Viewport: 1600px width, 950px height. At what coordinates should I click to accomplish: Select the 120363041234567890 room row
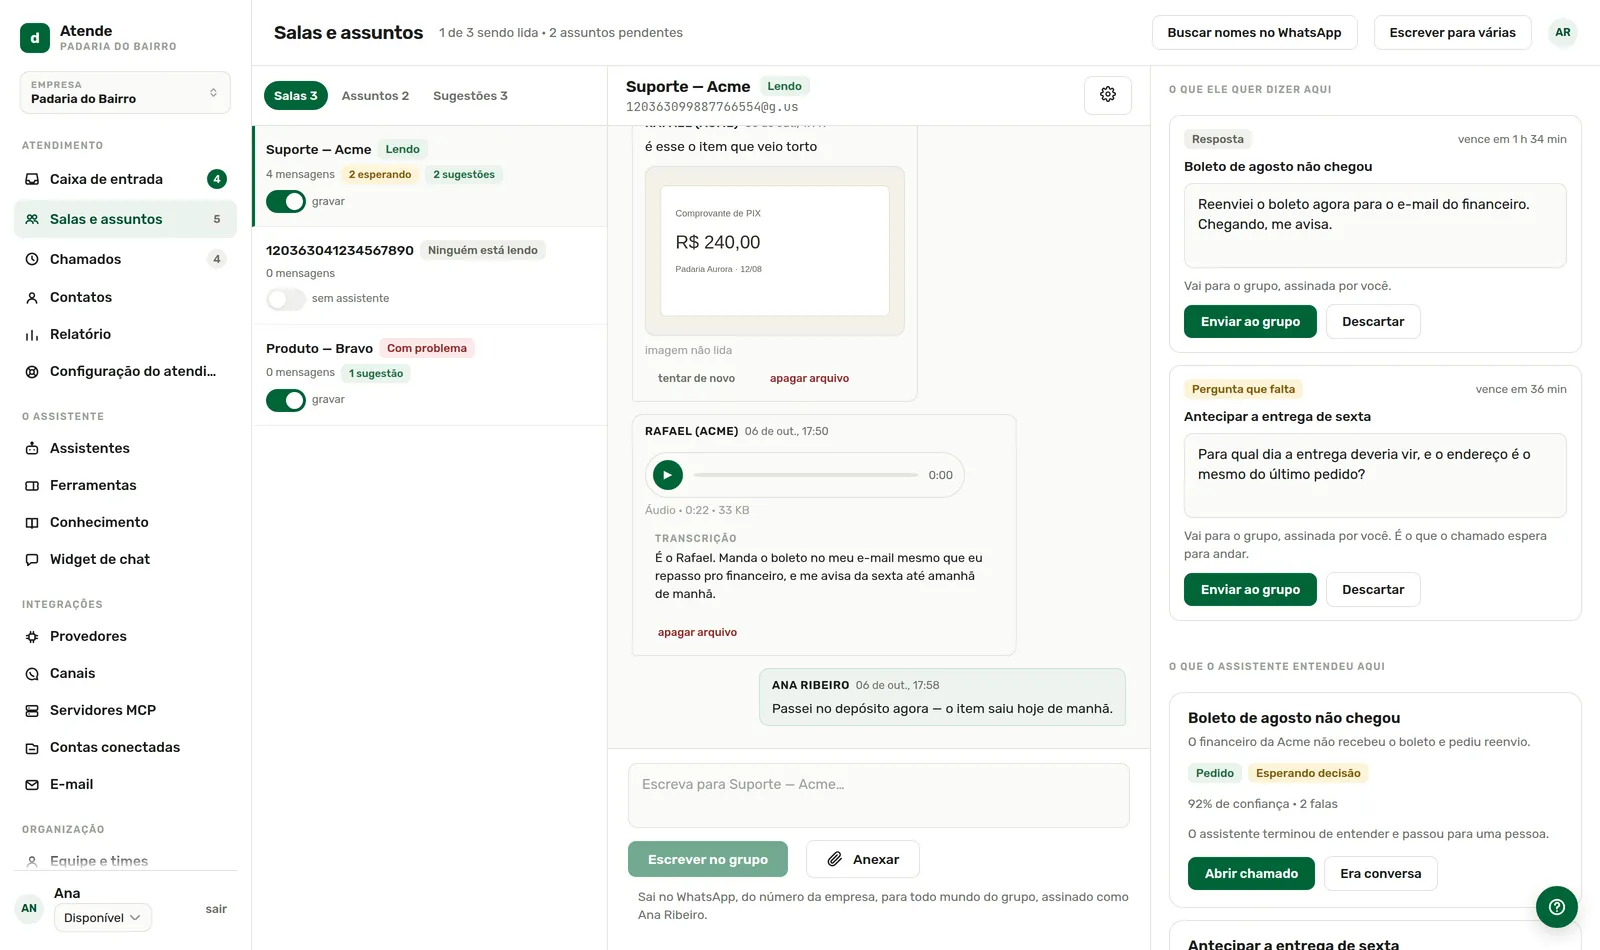pyautogui.click(x=430, y=275)
